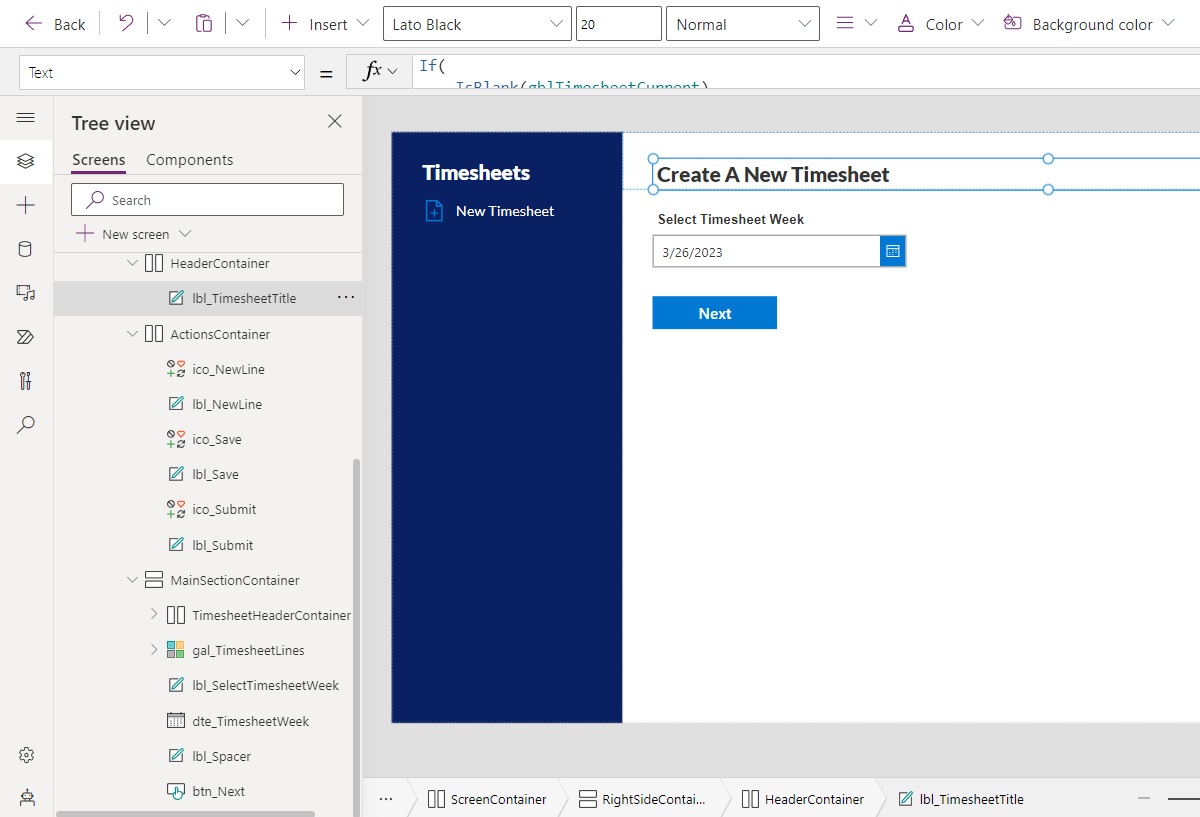Open the Data pane using the cylinder icon
1200x817 pixels.
point(26,248)
